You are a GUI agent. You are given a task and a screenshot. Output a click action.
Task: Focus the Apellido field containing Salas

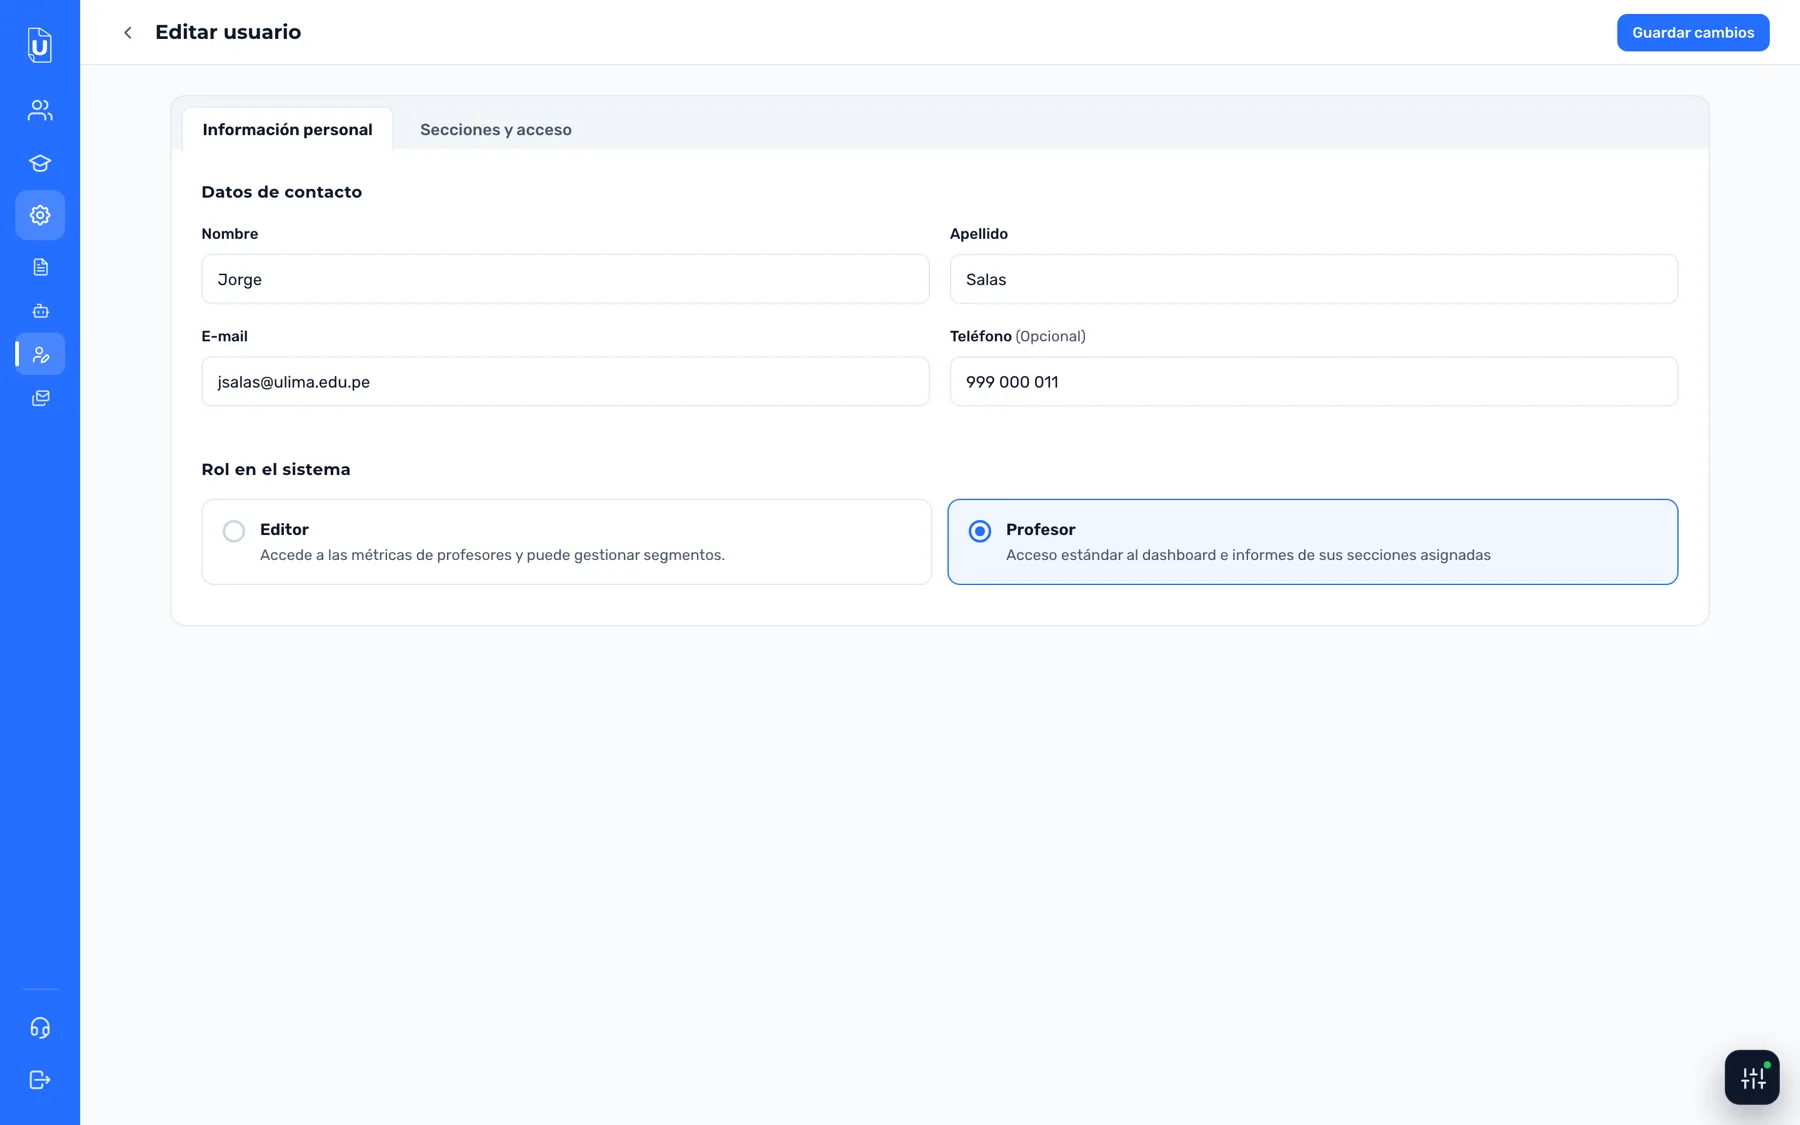1314,279
